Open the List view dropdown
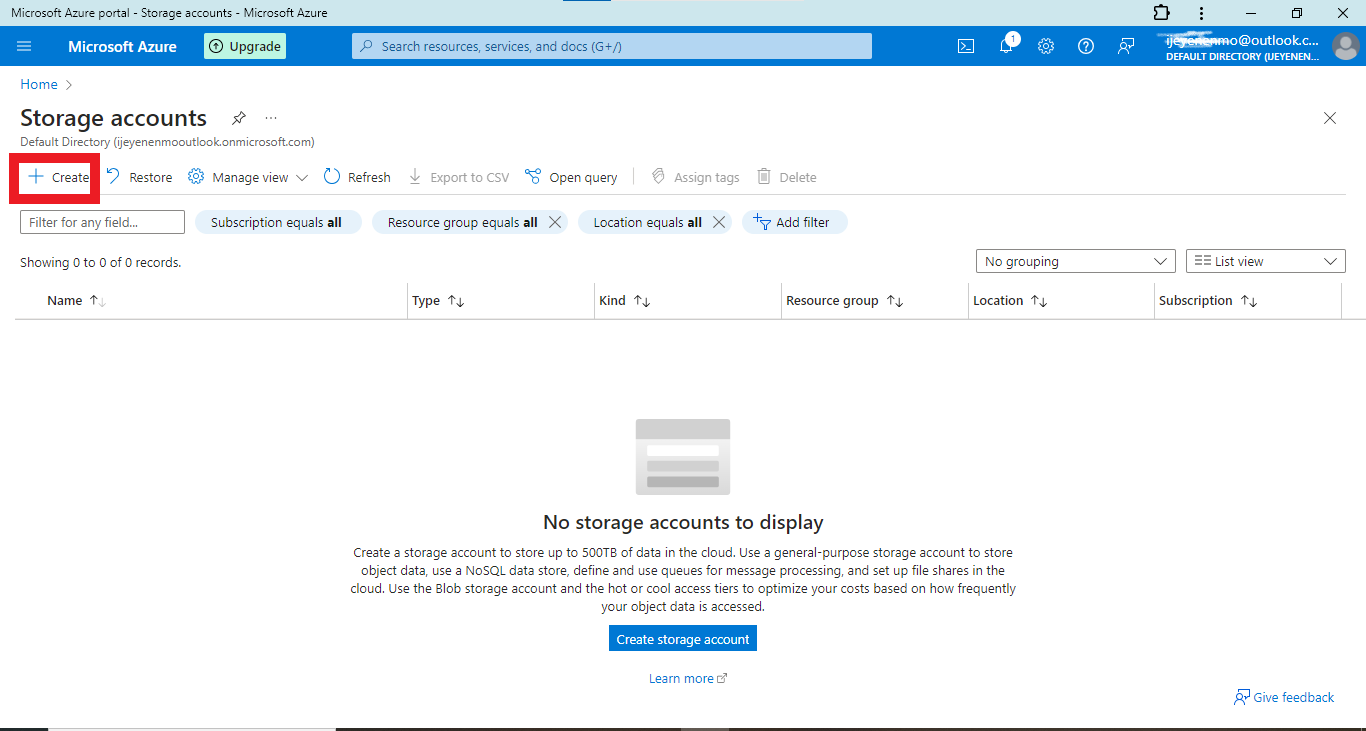Image resolution: width=1366 pixels, height=731 pixels. (1265, 261)
